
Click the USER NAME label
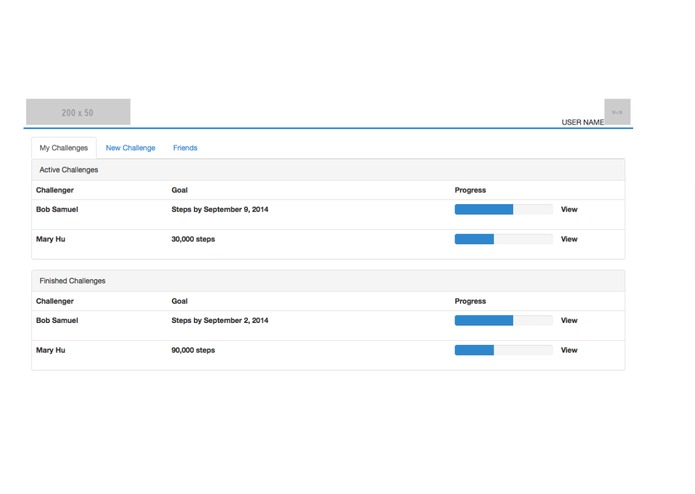coord(582,122)
